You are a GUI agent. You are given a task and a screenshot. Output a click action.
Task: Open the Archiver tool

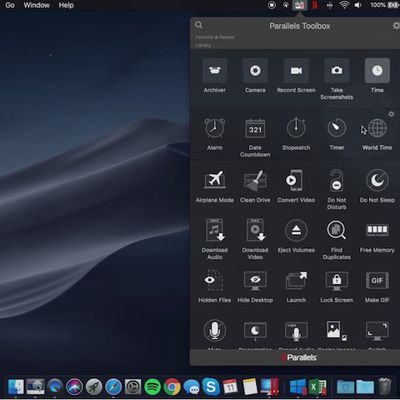coord(215,70)
